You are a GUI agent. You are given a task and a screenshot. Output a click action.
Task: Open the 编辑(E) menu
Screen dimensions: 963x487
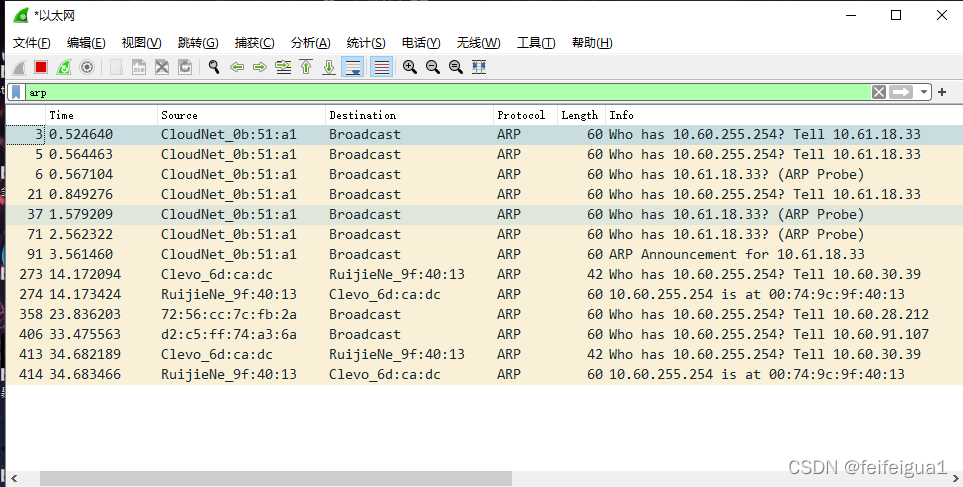(x=86, y=42)
